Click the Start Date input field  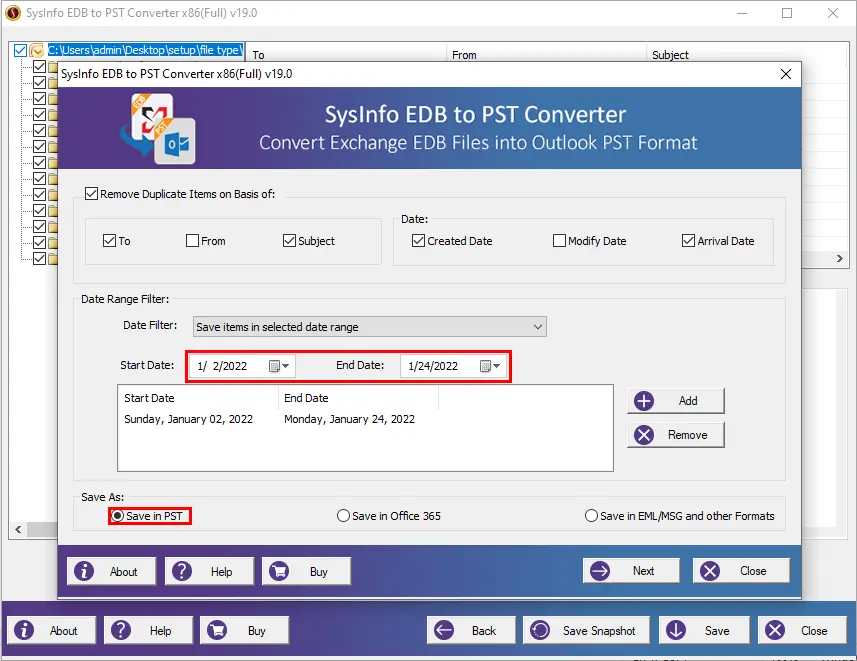pos(242,366)
